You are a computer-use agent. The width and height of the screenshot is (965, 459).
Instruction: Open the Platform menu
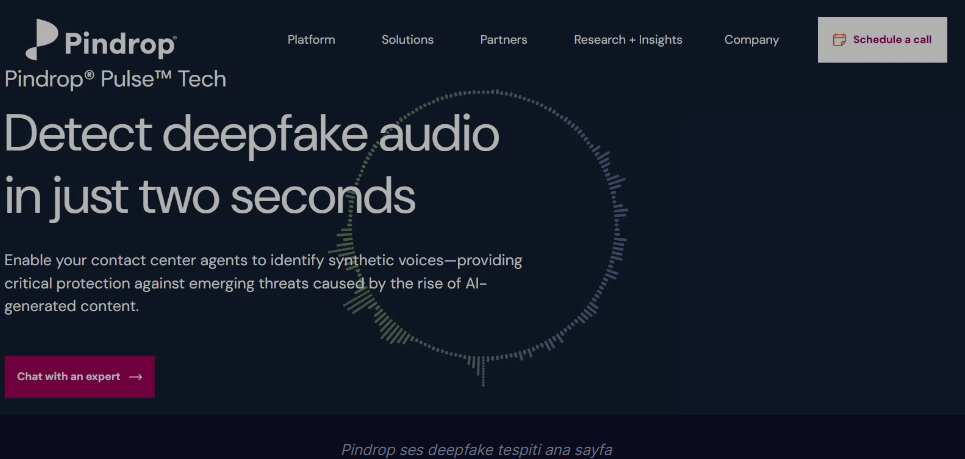[311, 40]
